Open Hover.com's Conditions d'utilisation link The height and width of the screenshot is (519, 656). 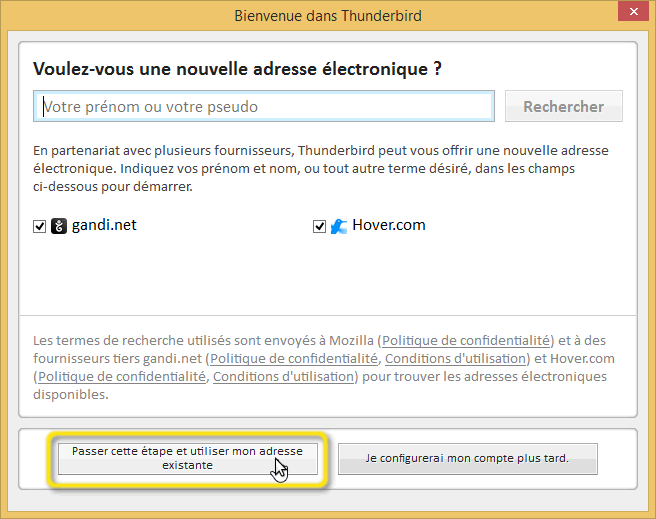pyautogui.click(x=284, y=376)
